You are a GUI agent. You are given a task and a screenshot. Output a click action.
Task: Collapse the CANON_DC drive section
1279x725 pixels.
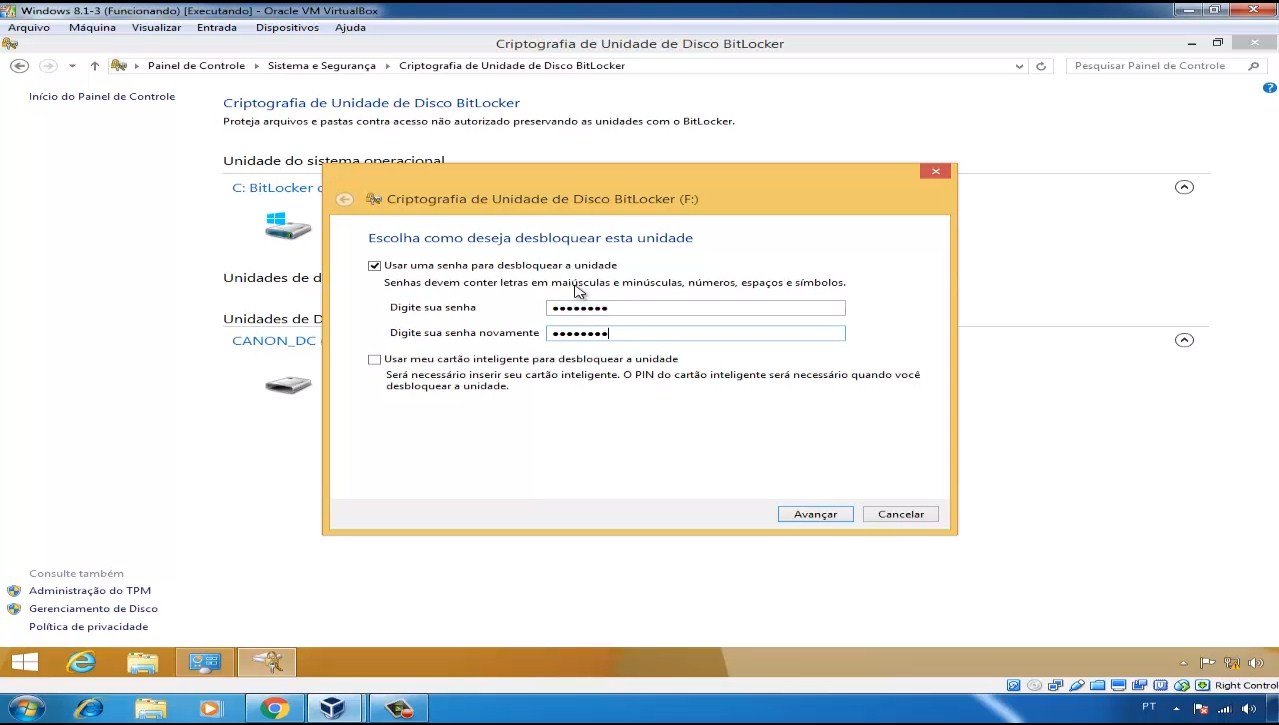click(1184, 340)
